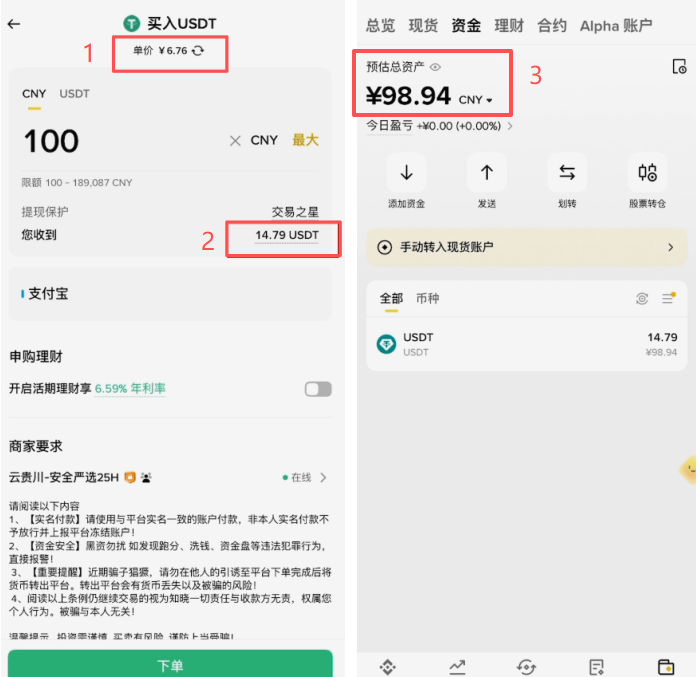Open the orders icon in bottom navigation
Screen dimensions: 697x677
pos(596,667)
